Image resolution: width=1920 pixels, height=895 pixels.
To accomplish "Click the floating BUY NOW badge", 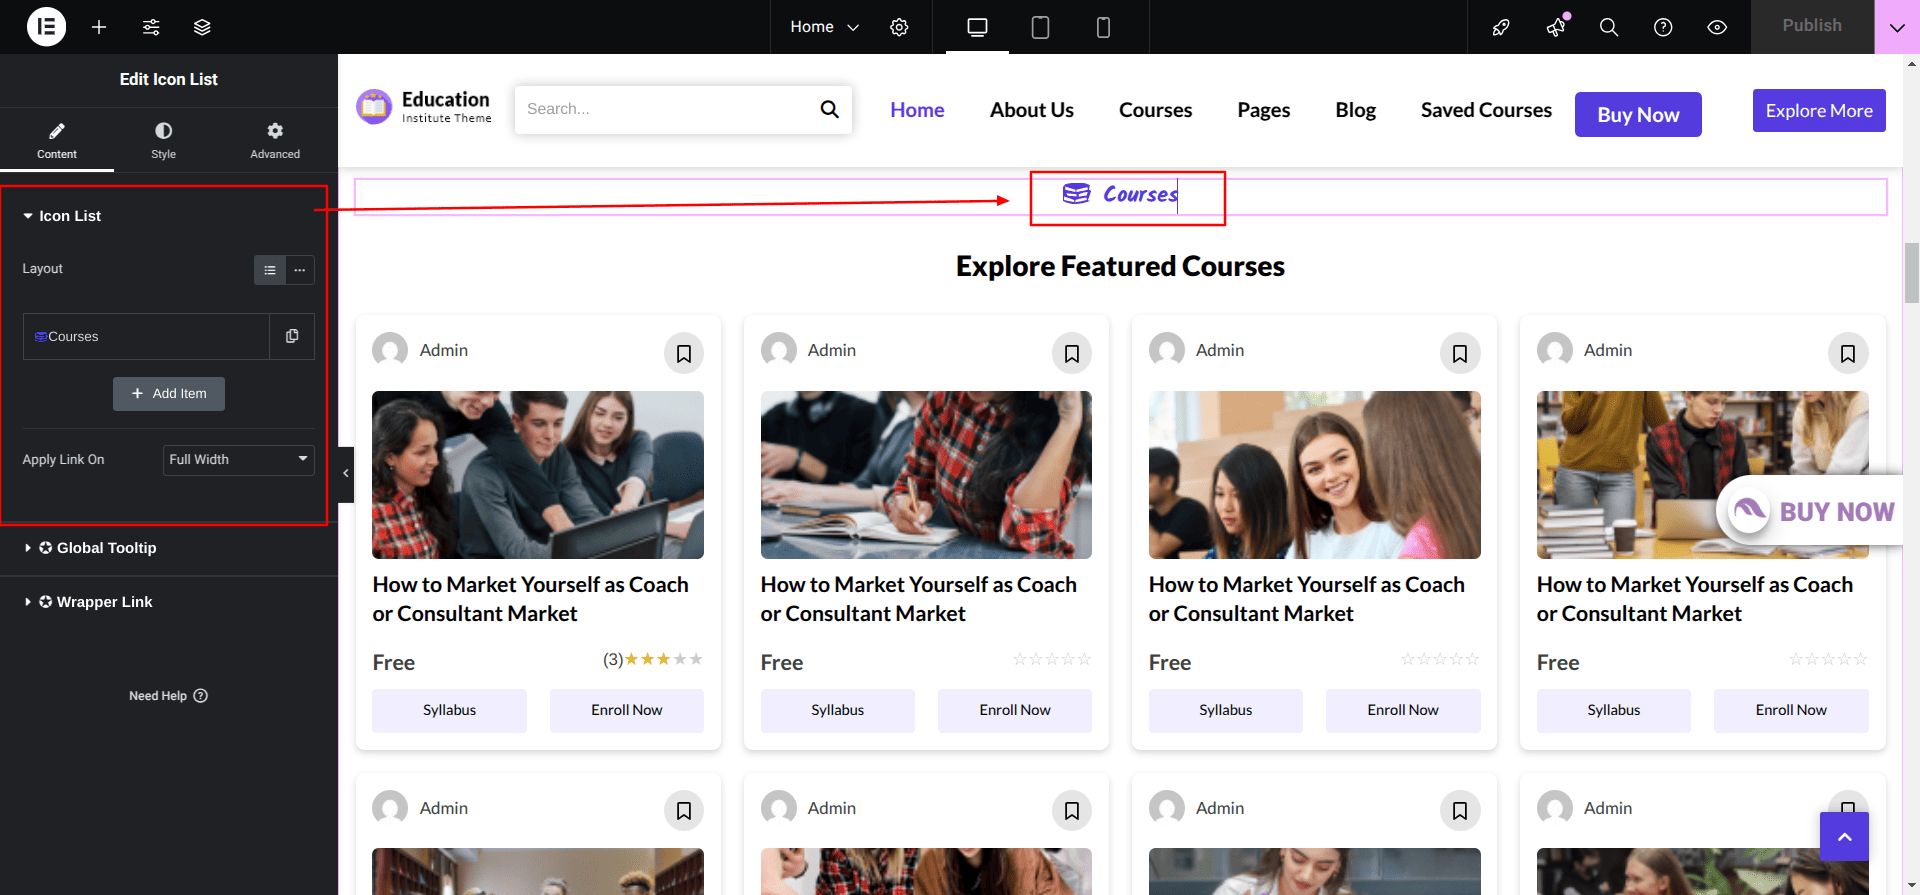I will [x=1810, y=511].
